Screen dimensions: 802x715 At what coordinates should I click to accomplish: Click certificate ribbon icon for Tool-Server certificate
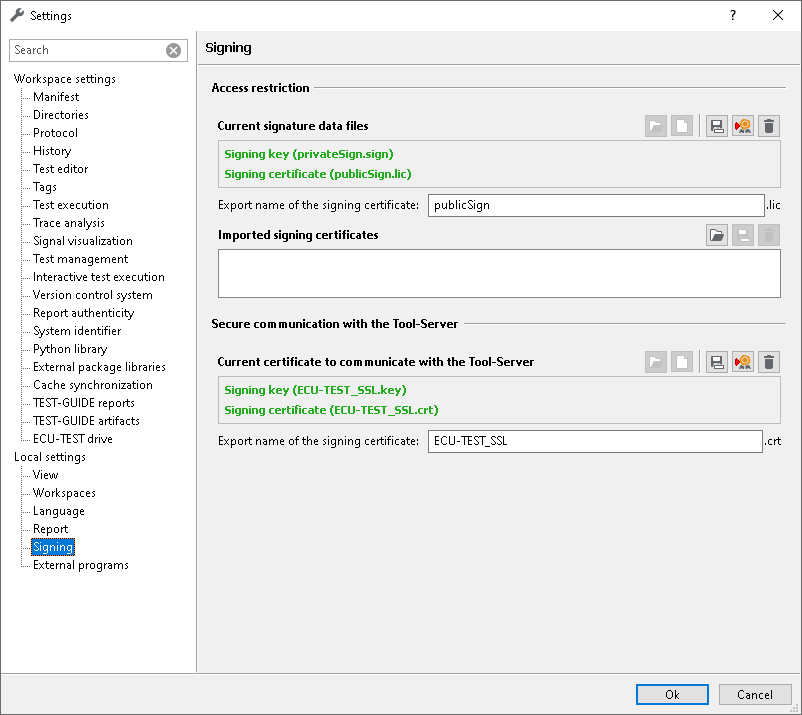point(743,362)
